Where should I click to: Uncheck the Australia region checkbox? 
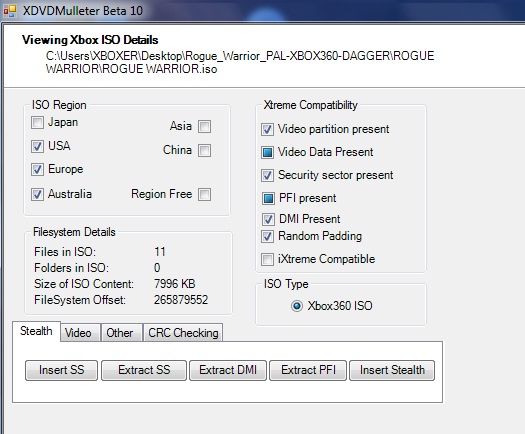coord(37,194)
